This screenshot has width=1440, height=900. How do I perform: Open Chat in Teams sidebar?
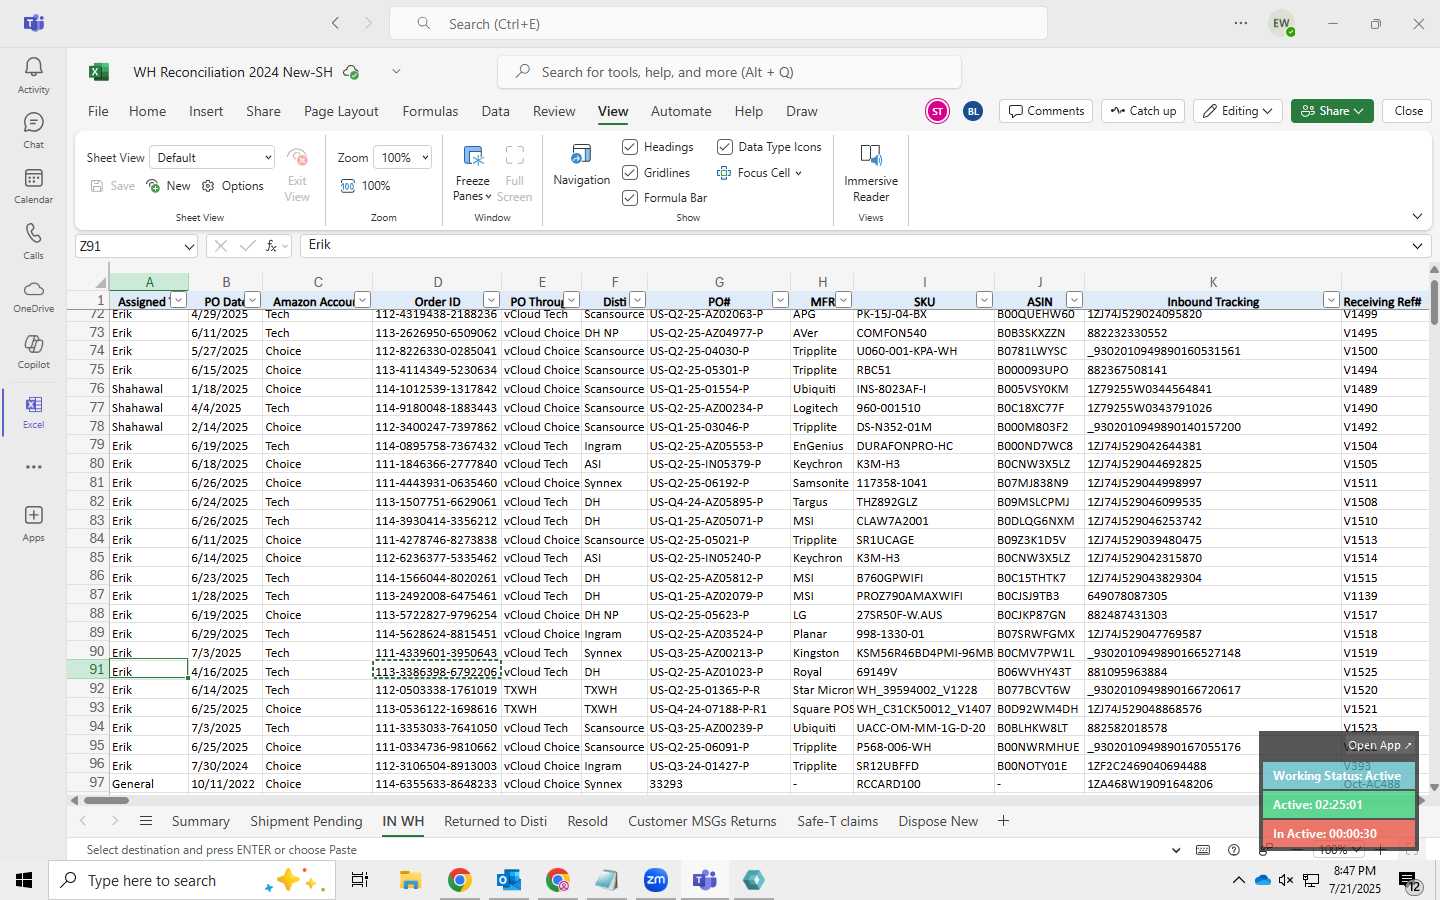pos(33,130)
